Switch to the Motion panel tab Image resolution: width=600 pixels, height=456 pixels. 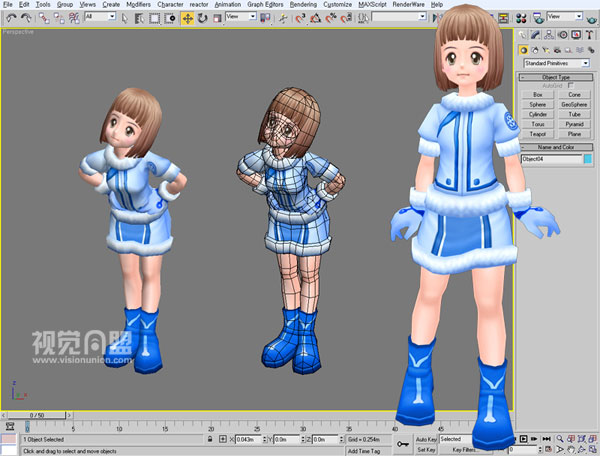562,35
